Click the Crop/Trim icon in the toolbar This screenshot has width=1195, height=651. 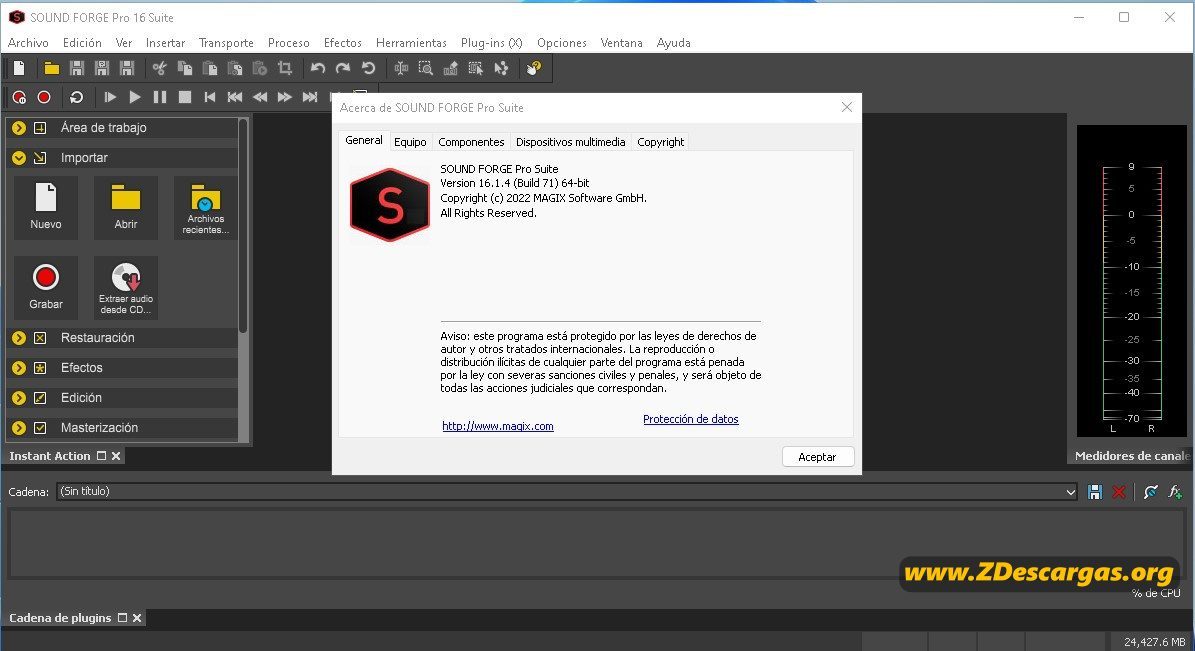285,69
